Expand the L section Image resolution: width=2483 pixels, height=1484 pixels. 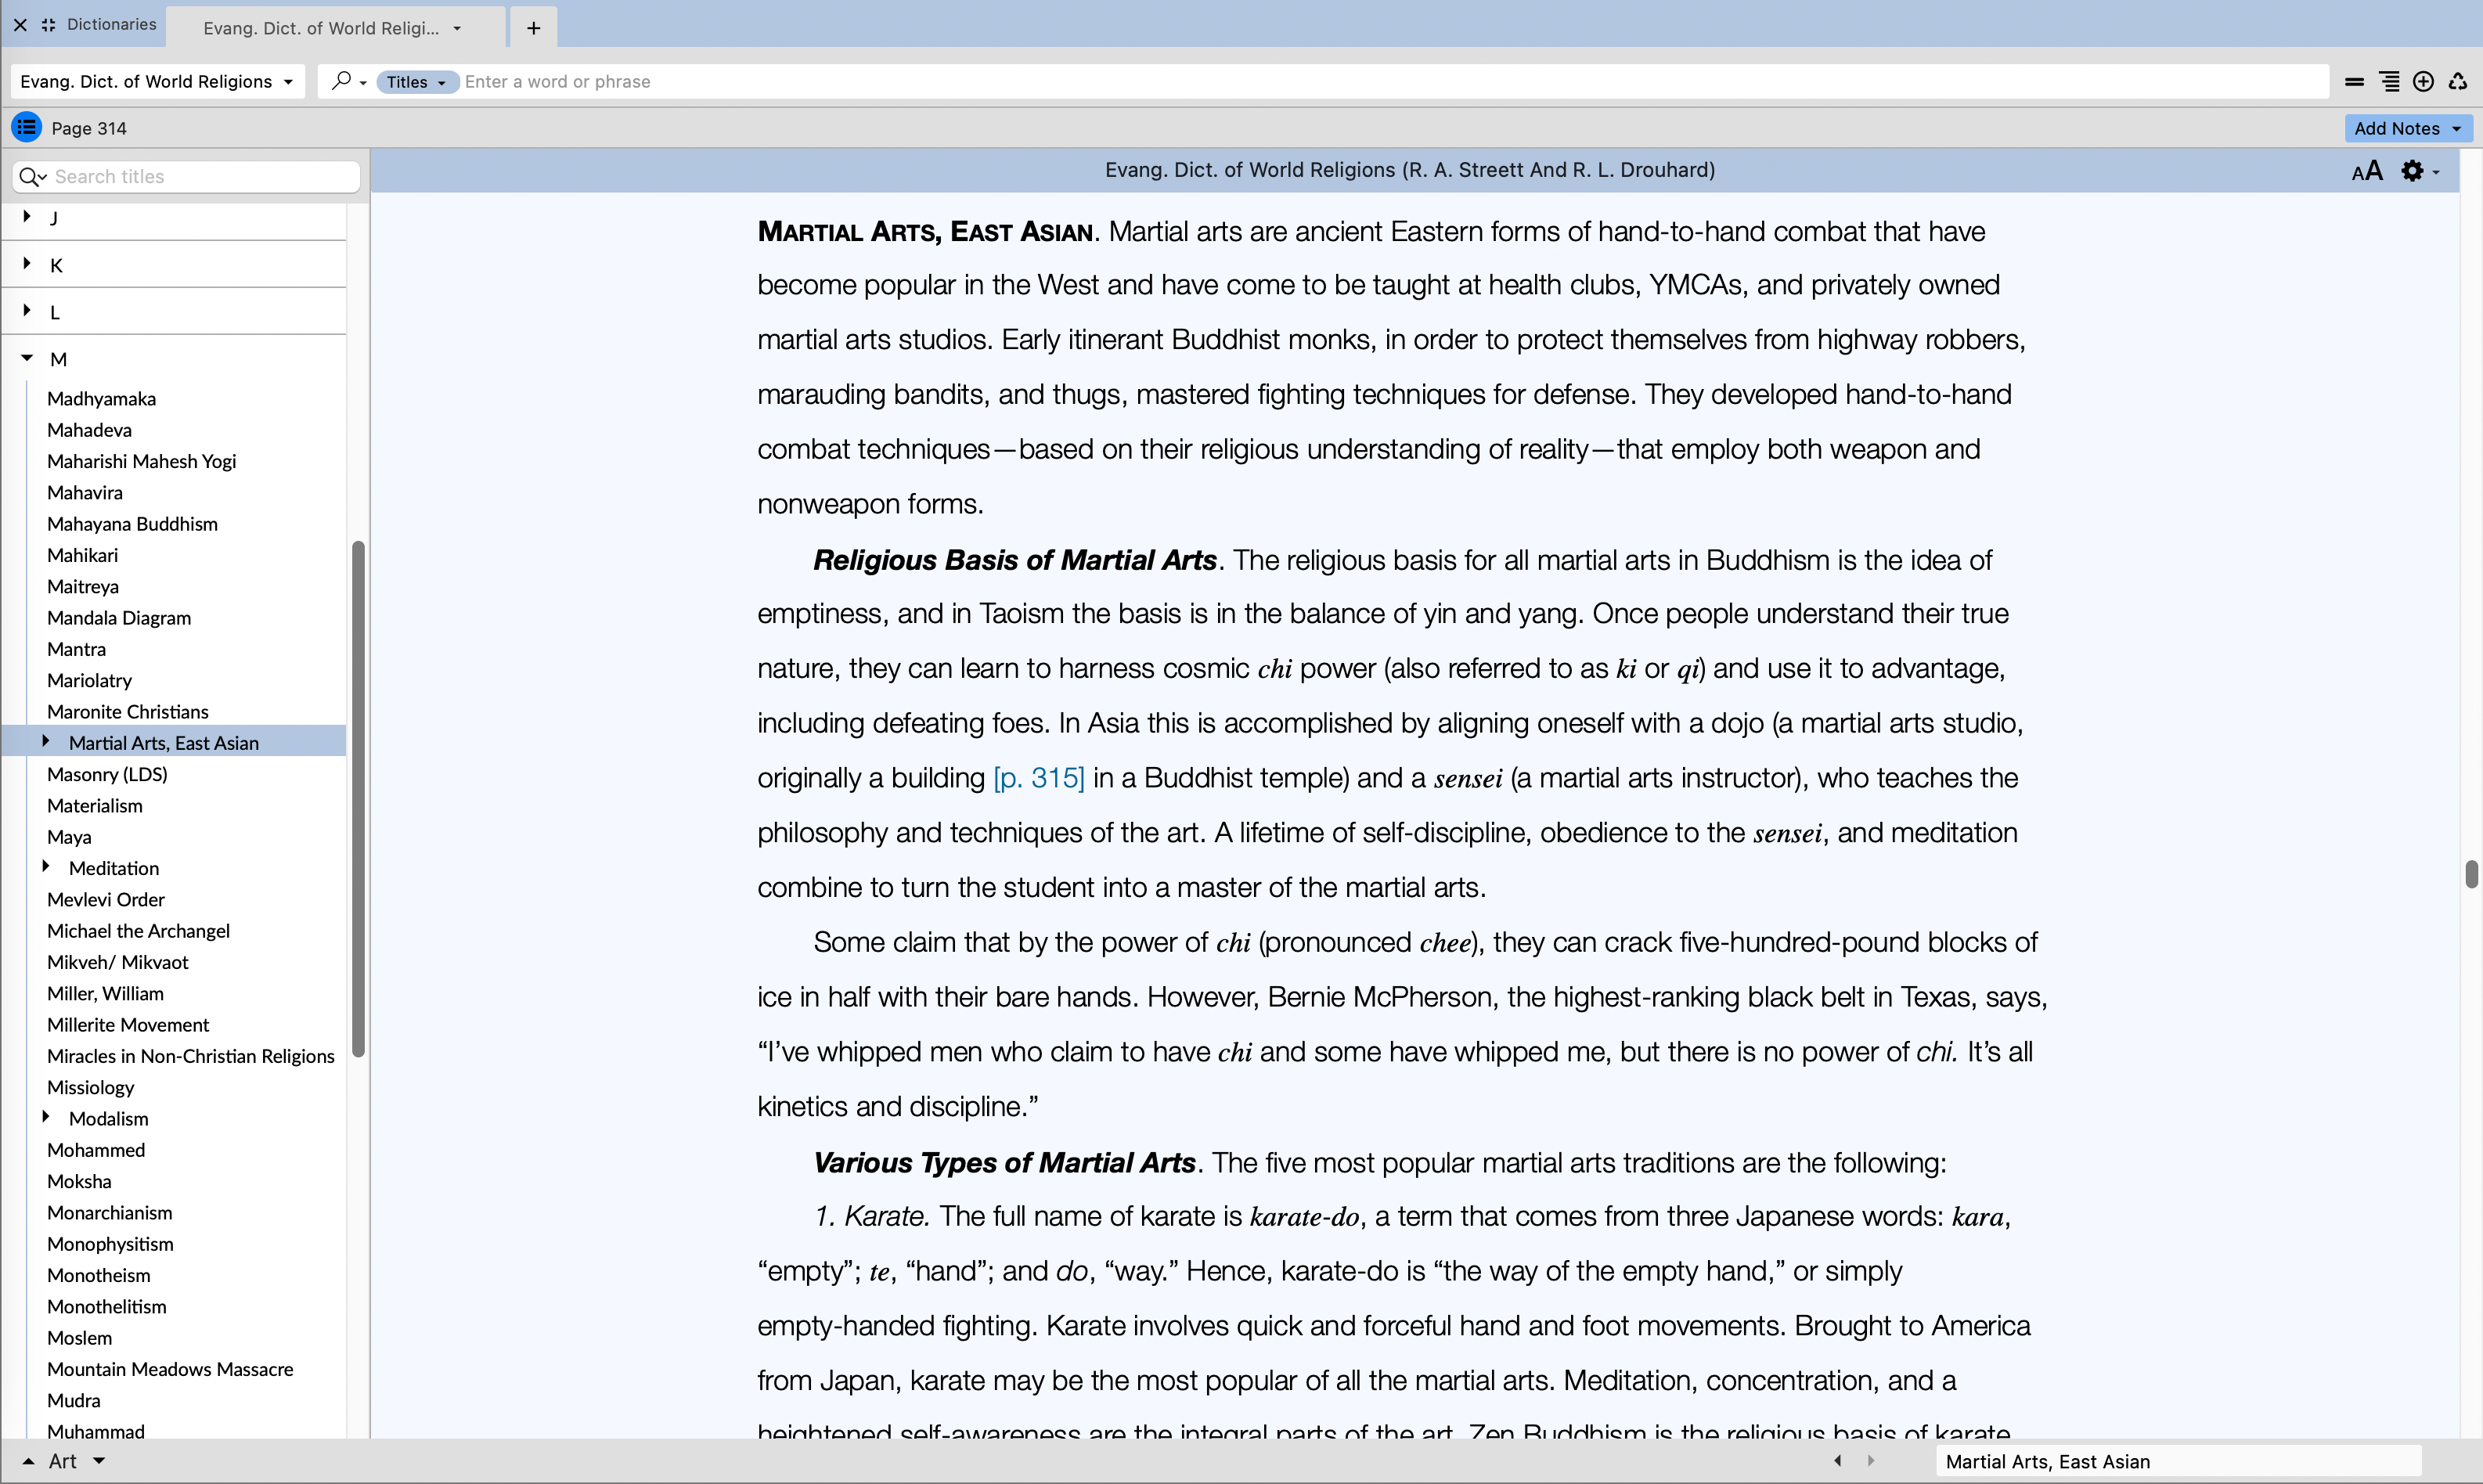point(27,311)
